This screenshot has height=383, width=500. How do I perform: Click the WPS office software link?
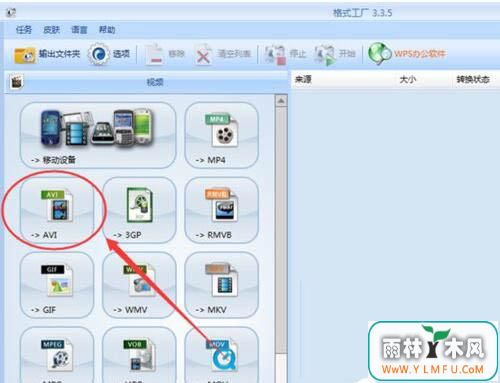click(x=407, y=53)
